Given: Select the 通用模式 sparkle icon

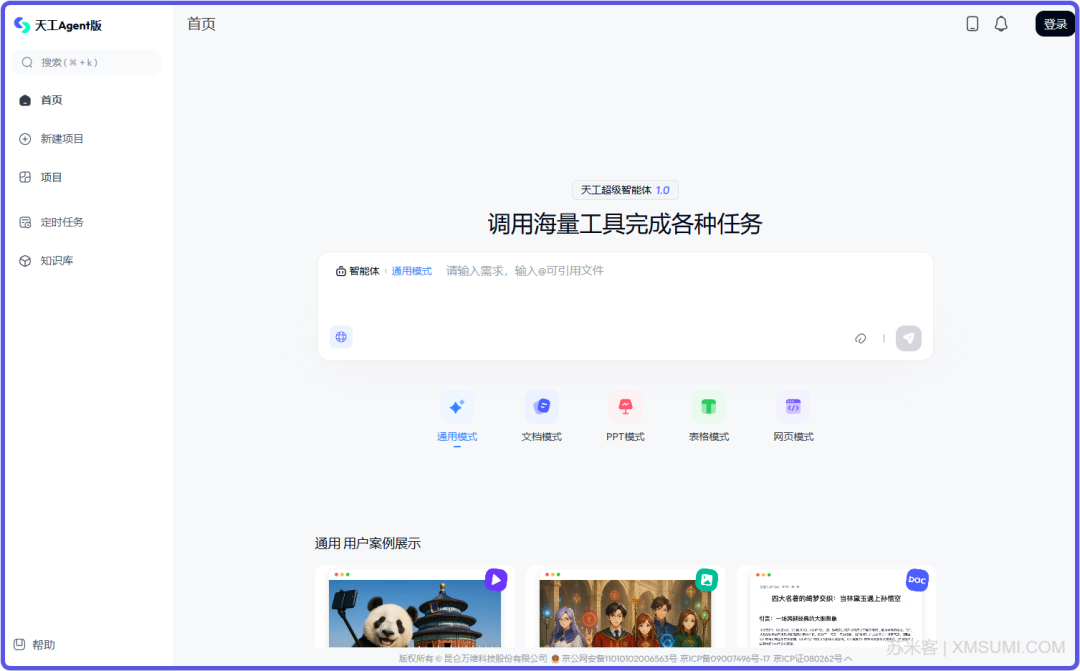Looking at the screenshot, I should (457, 407).
